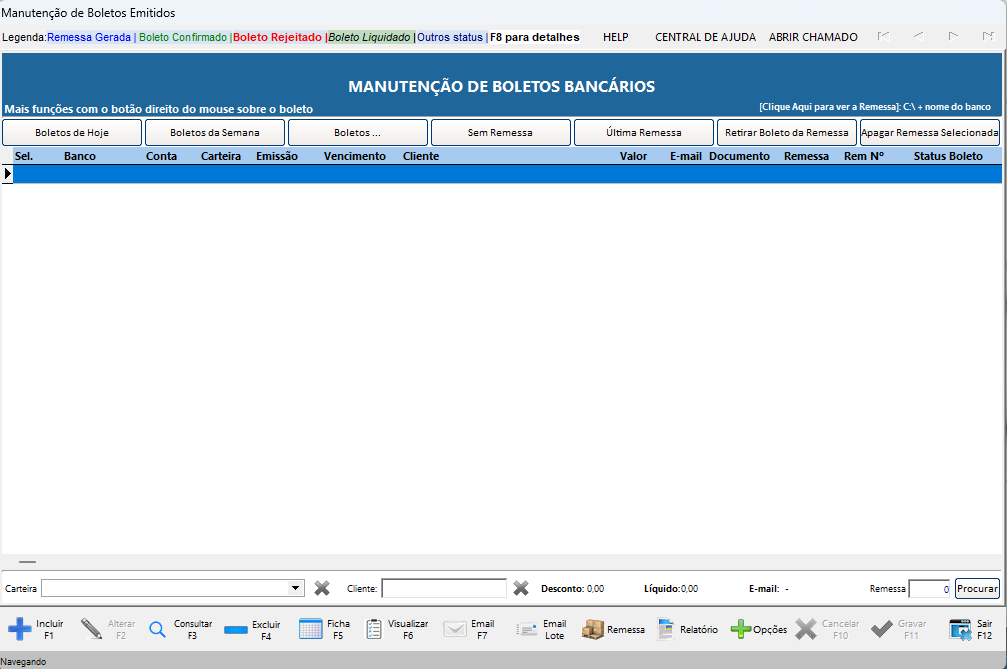Open the HELP menu item
The height and width of the screenshot is (669, 1007).
616,37
